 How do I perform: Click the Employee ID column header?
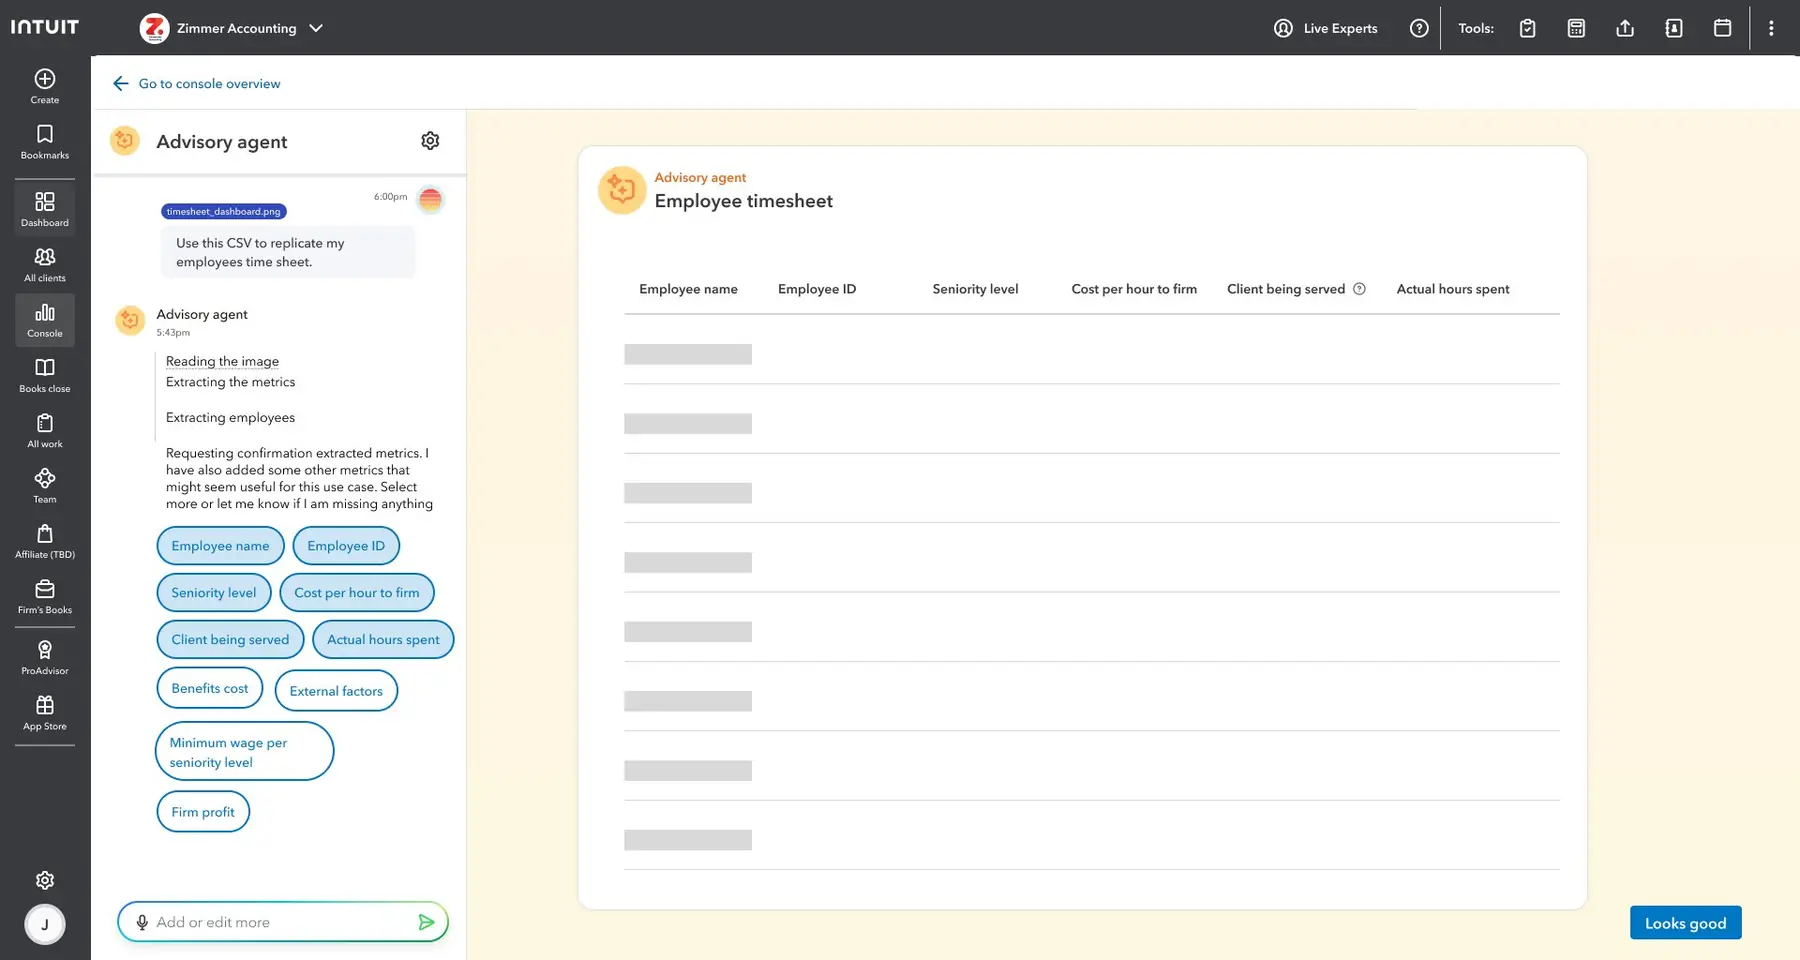817,289
